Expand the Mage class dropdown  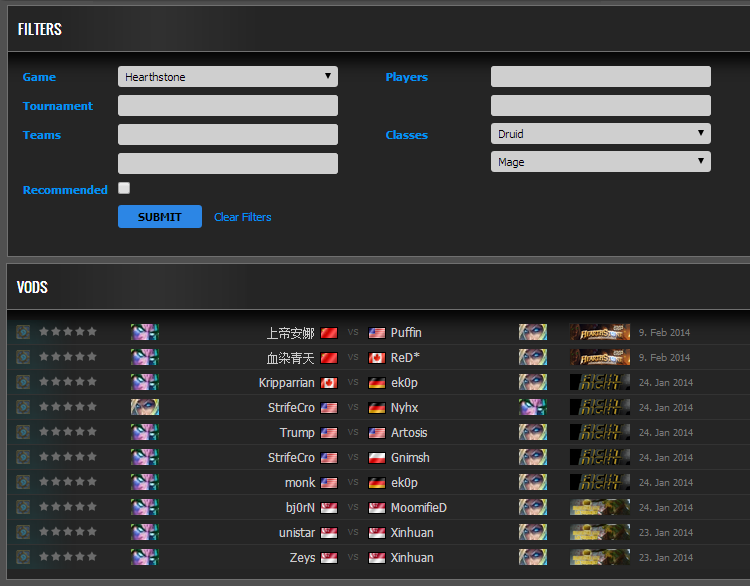coord(600,162)
